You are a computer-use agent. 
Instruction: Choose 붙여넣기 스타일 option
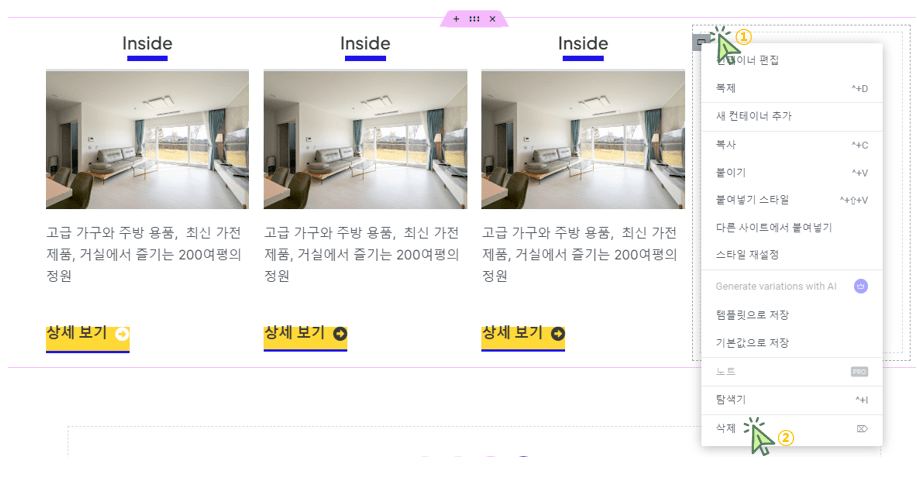pyautogui.click(x=792, y=200)
